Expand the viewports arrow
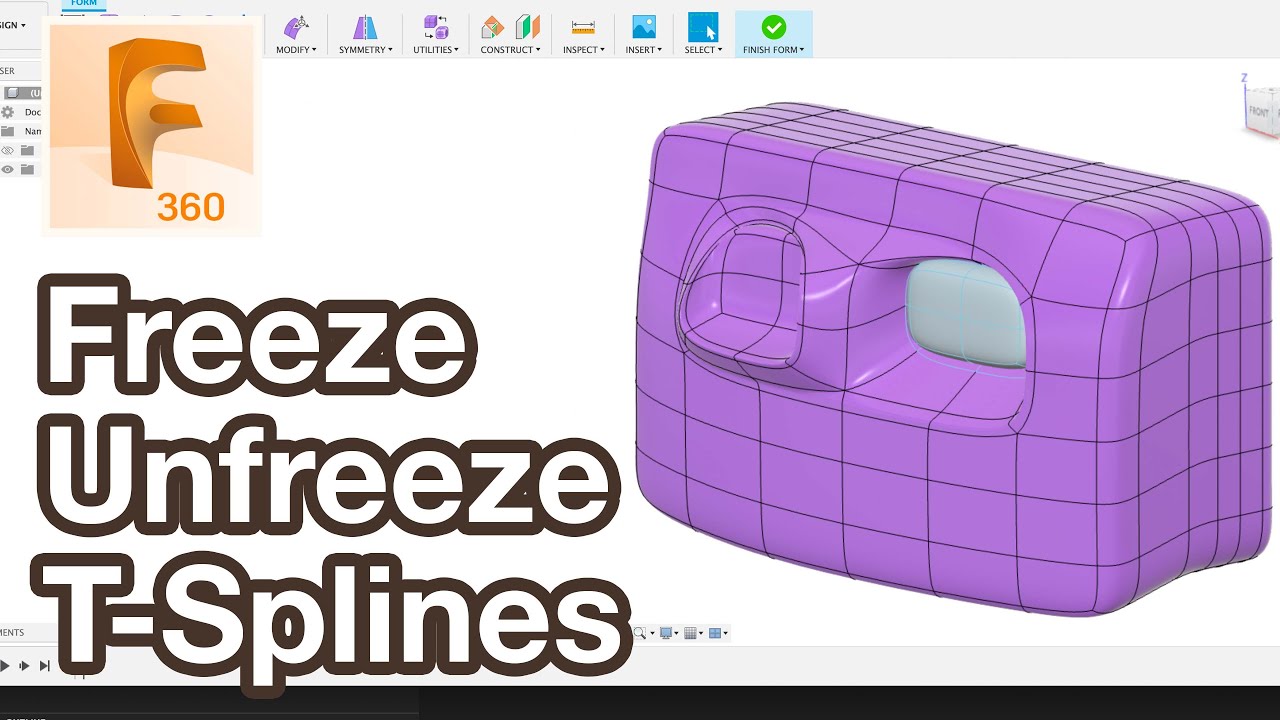Screen dimensions: 1280x720 click(x=726, y=634)
